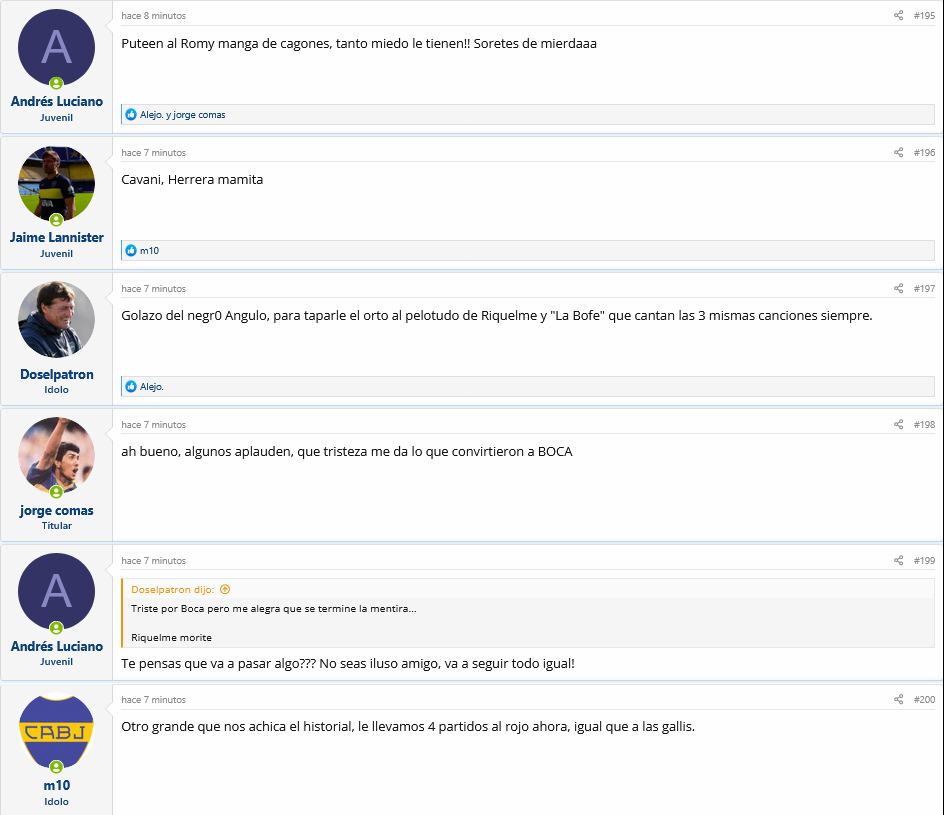Click the like thumbs-up icon under Jaime Lannister's post
The width and height of the screenshot is (944, 815).
click(131, 250)
